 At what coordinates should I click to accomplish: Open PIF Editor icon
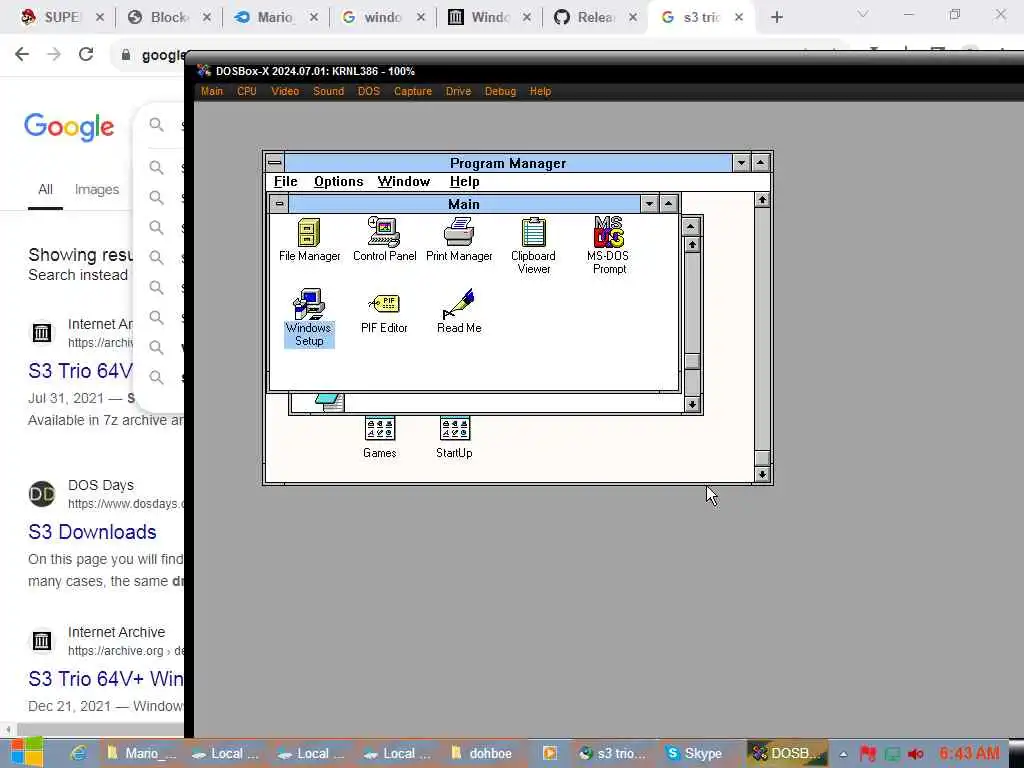click(384, 312)
